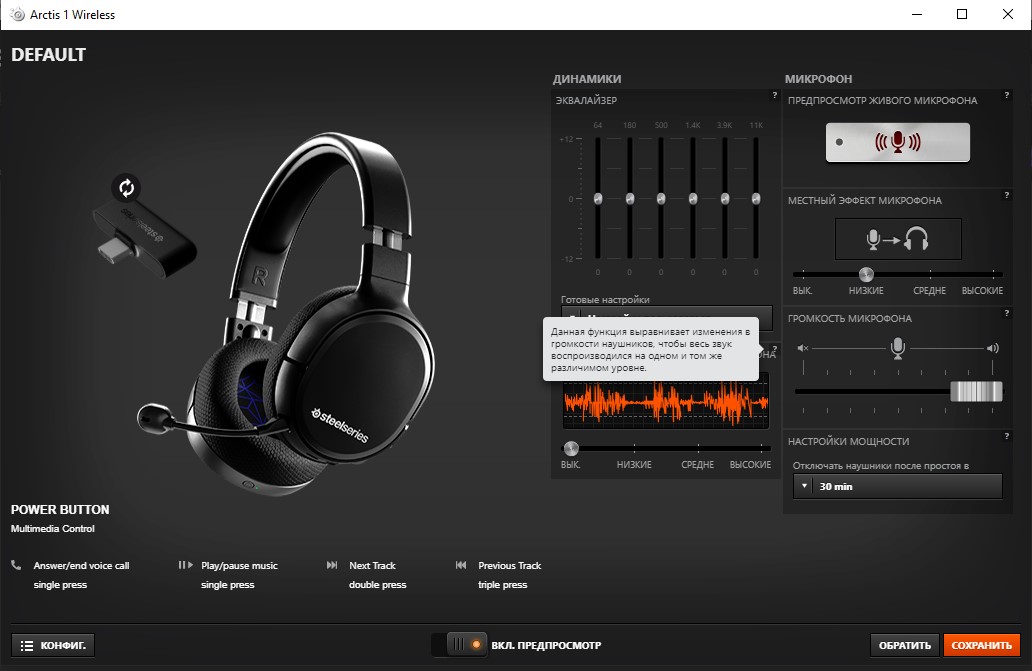This screenshot has width=1032, height=671.
Task: Click the dynamic range compression slider knob
Action: coord(571,449)
